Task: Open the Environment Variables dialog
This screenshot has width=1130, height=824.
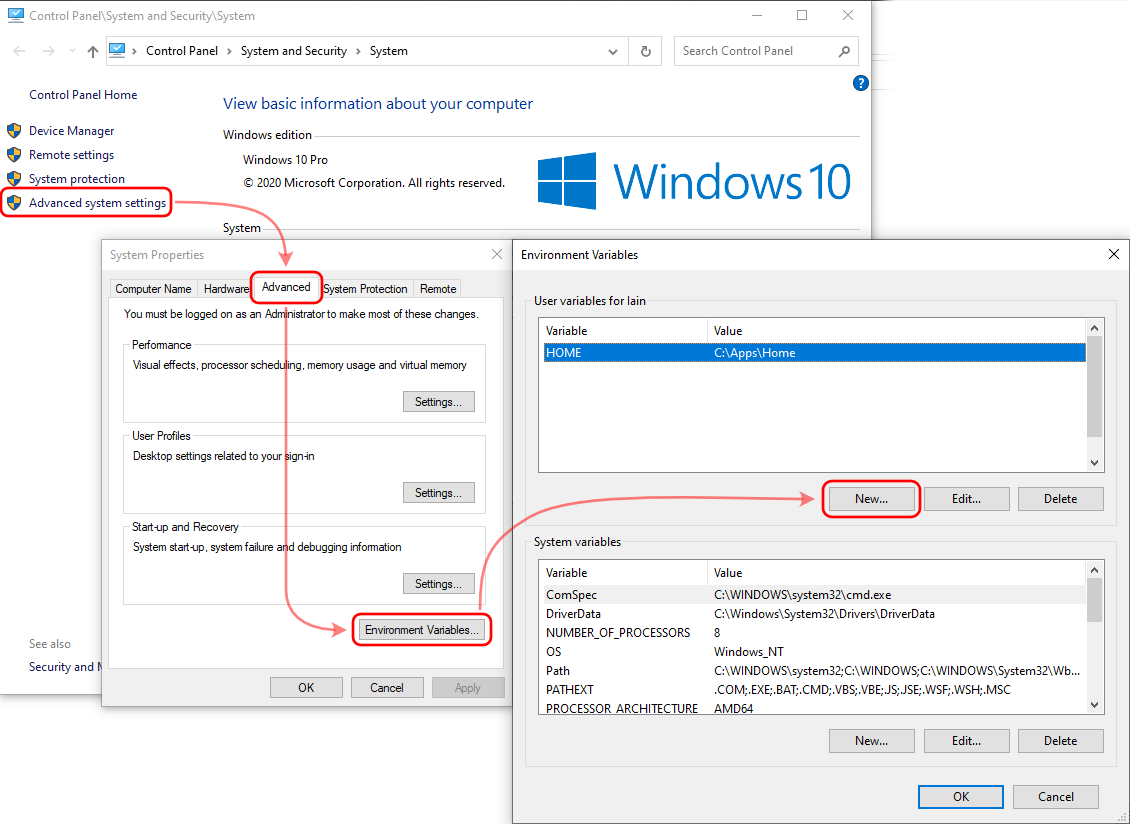Action: tap(421, 630)
